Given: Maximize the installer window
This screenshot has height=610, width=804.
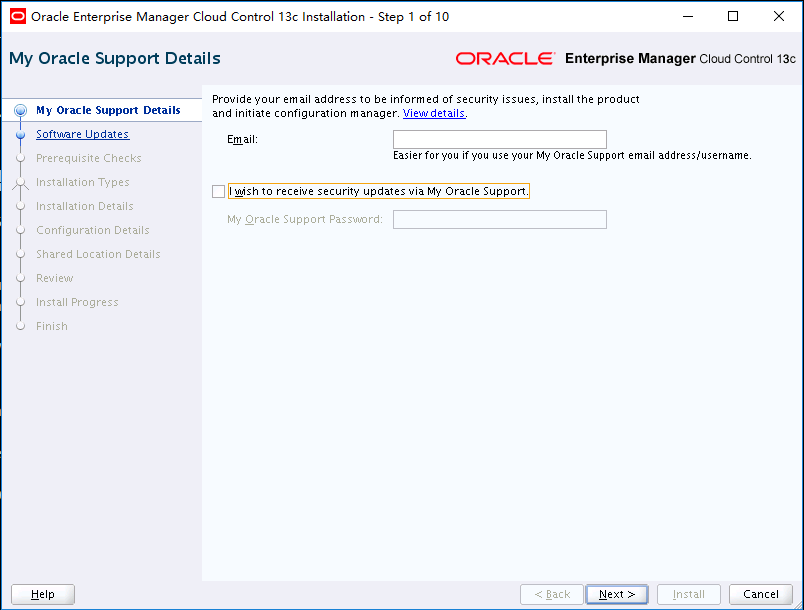Looking at the screenshot, I should point(733,16).
